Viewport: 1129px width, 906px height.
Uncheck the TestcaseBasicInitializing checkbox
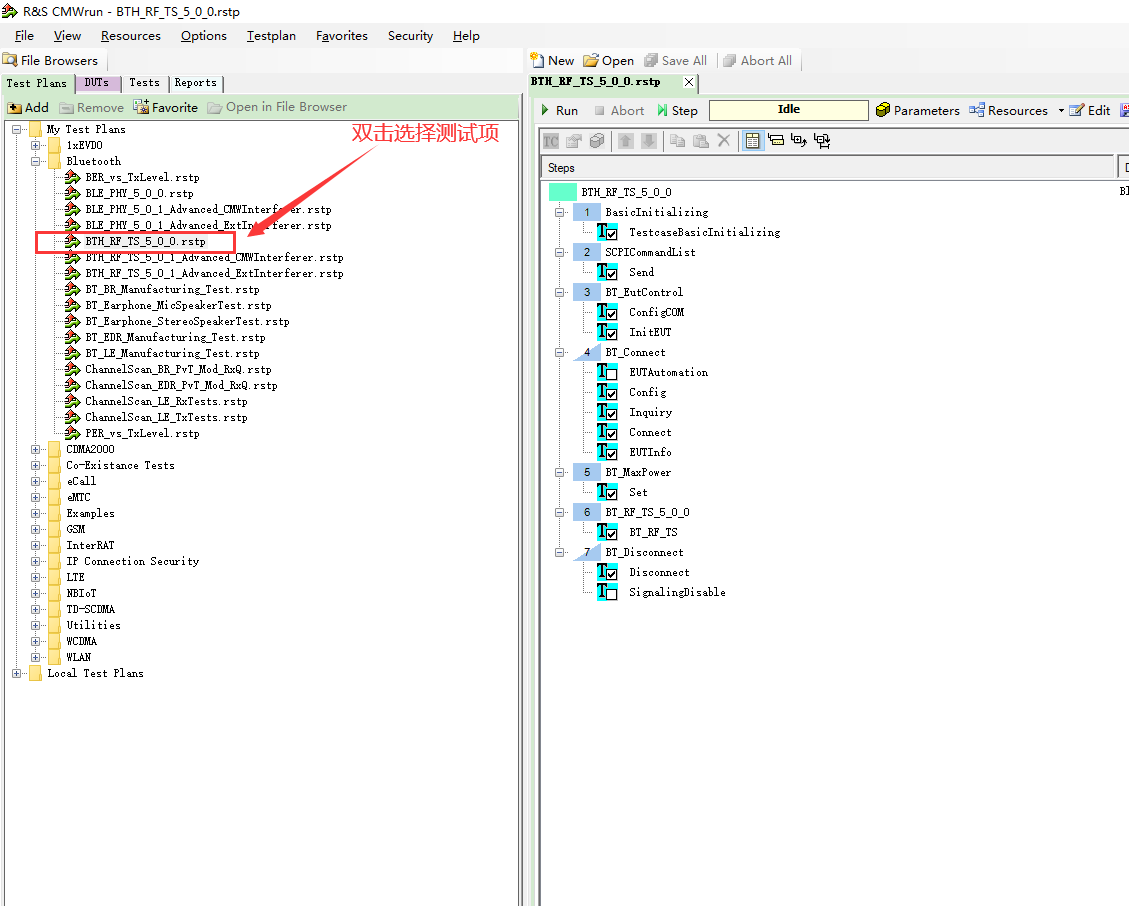tap(612, 233)
